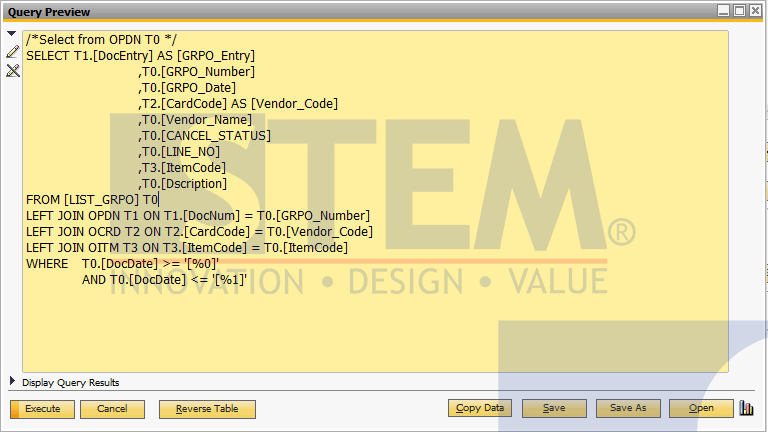
Task: Click the 'LEFT JOIN OCRD T2' line
Action: click(x=199, y=232)
